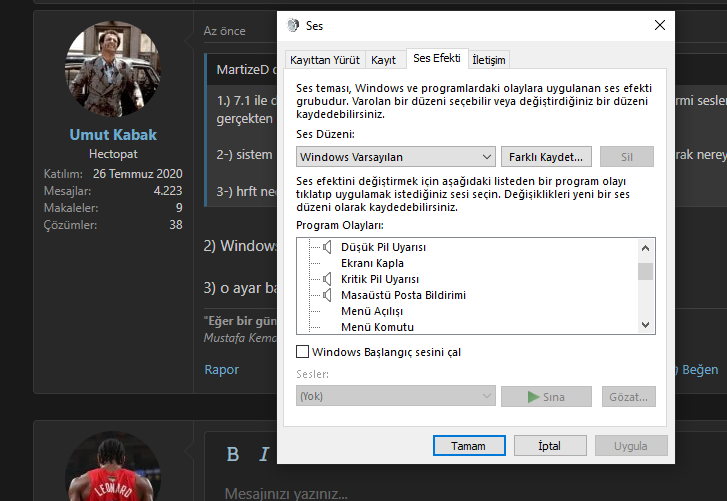The width and height of the screenshot is (727, 501).
Task: Select the Menü Komutu event
Action: coord(377,327)
